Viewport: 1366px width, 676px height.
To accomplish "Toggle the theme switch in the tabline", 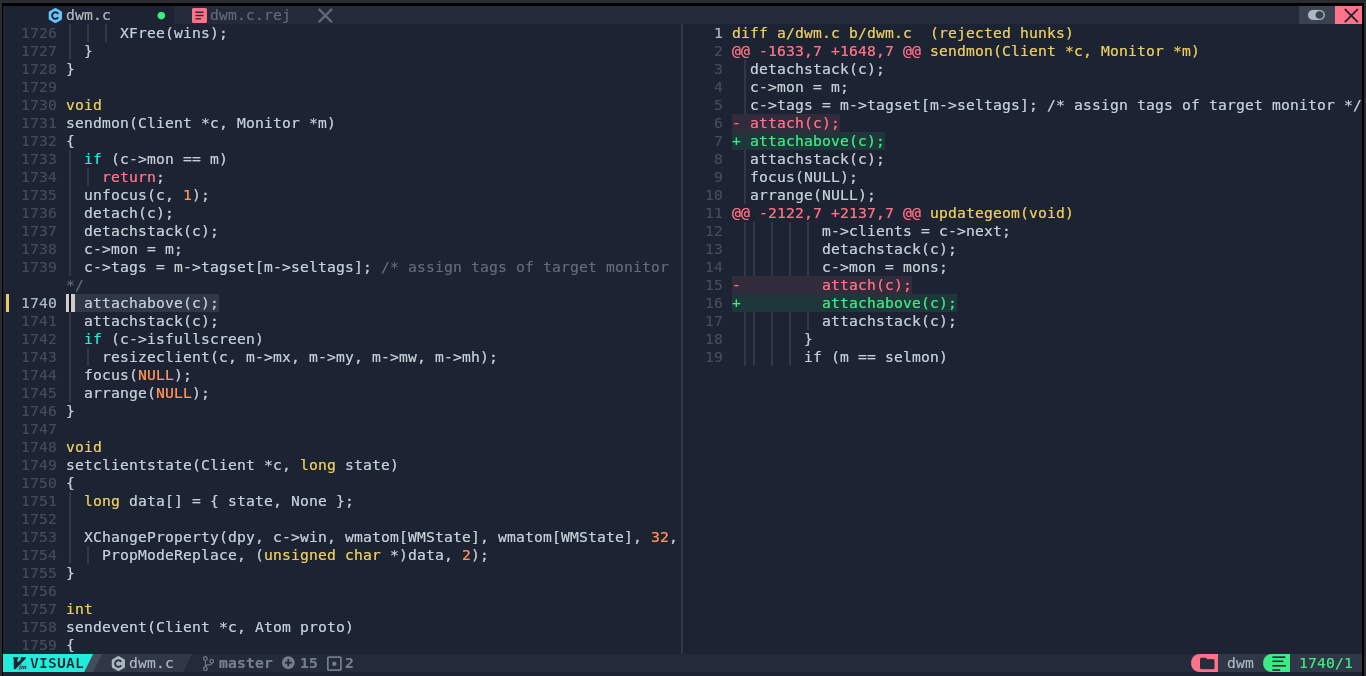I will pos(1316,15).
